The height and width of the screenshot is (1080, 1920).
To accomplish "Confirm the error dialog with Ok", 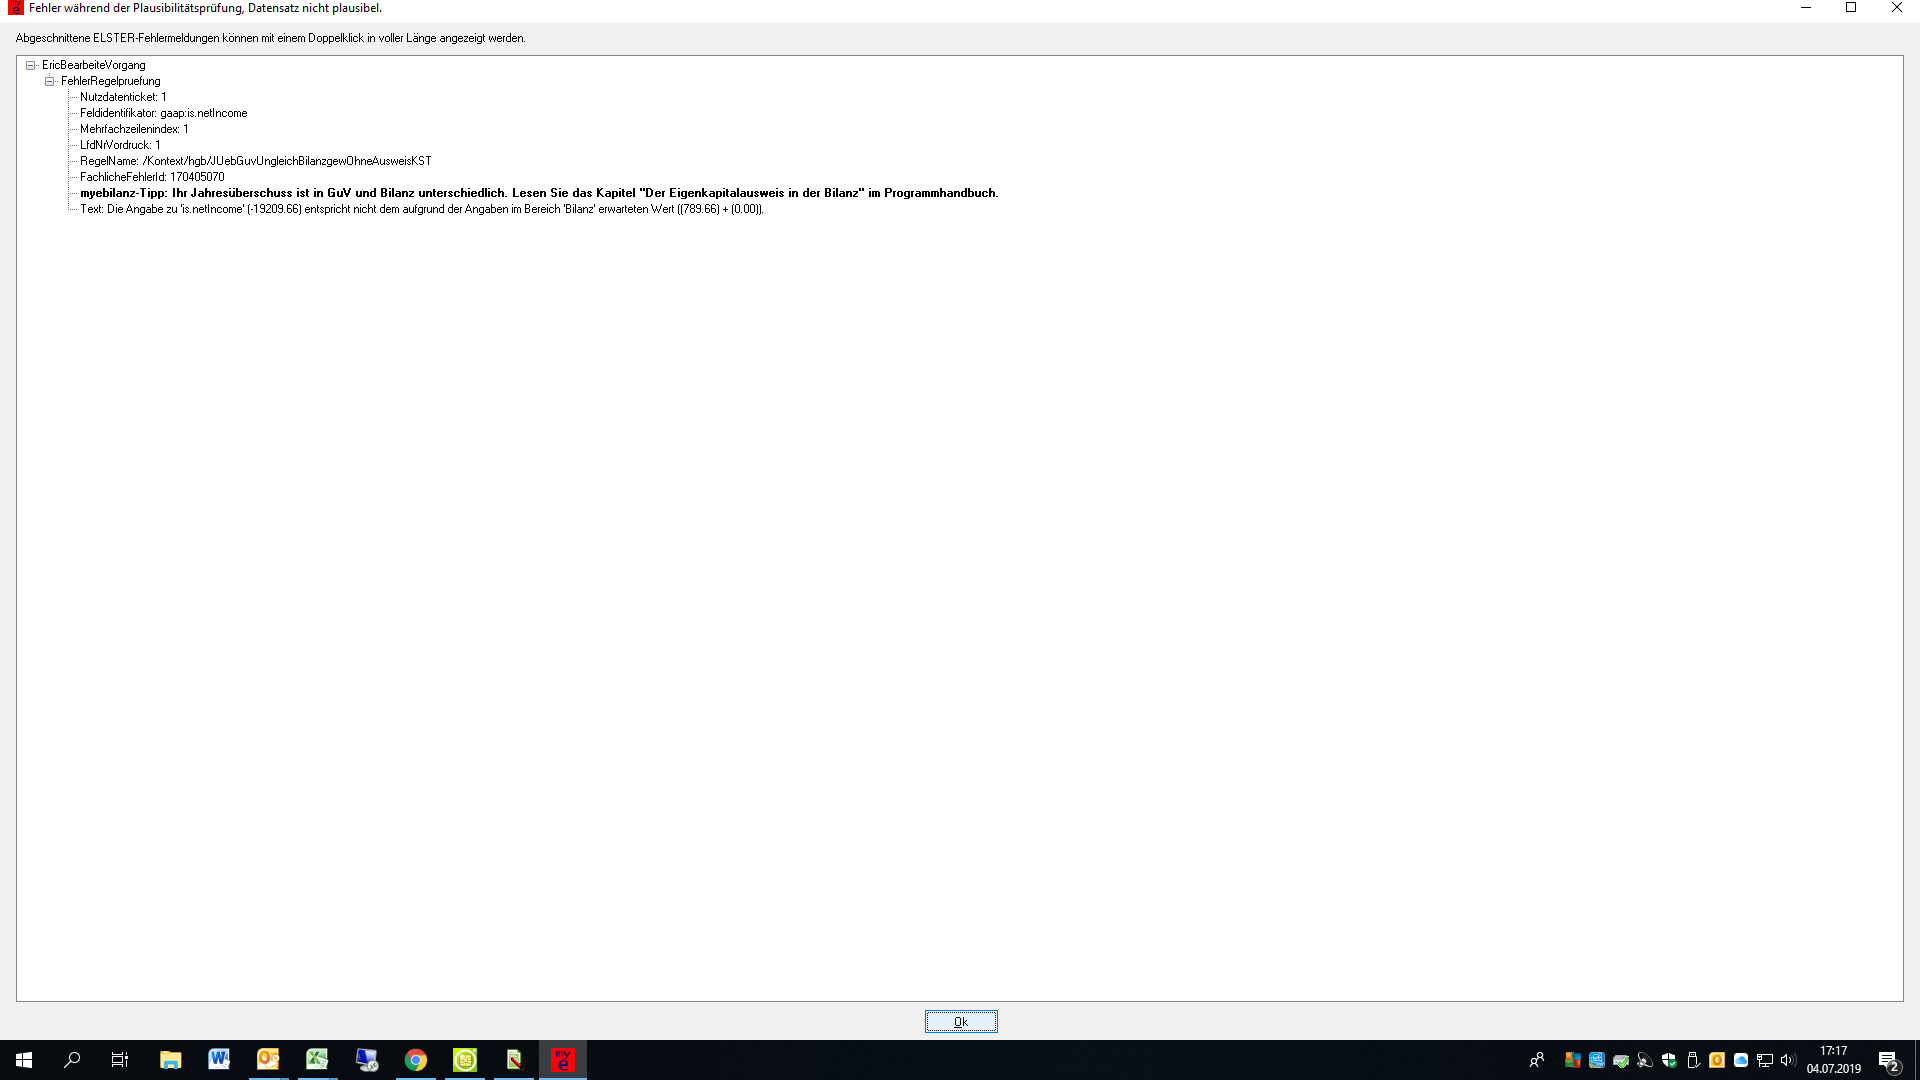I will point(960,1021).
